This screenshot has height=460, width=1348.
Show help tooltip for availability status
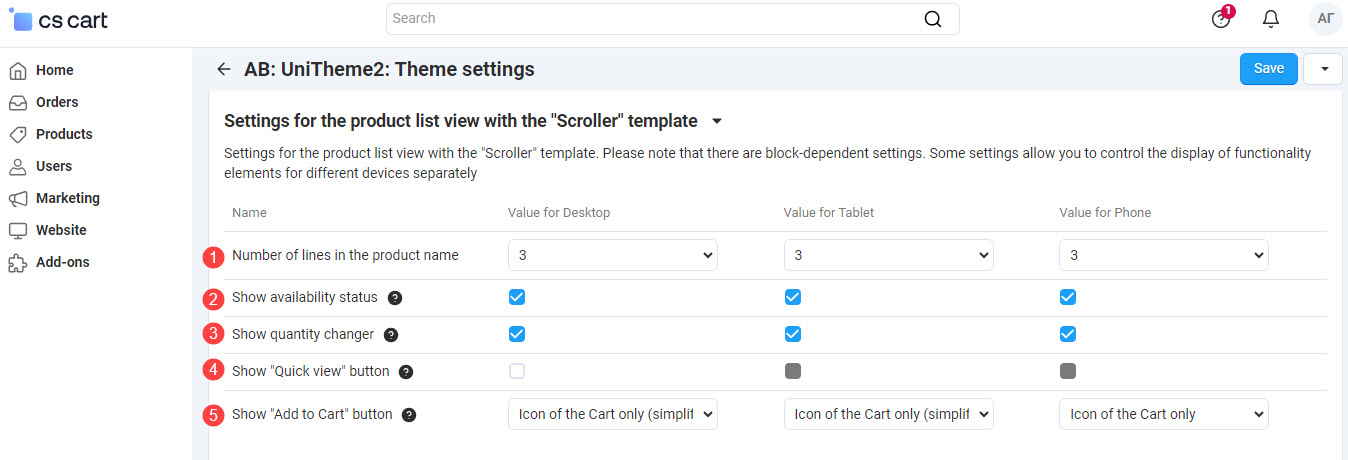tap(395, 297)
